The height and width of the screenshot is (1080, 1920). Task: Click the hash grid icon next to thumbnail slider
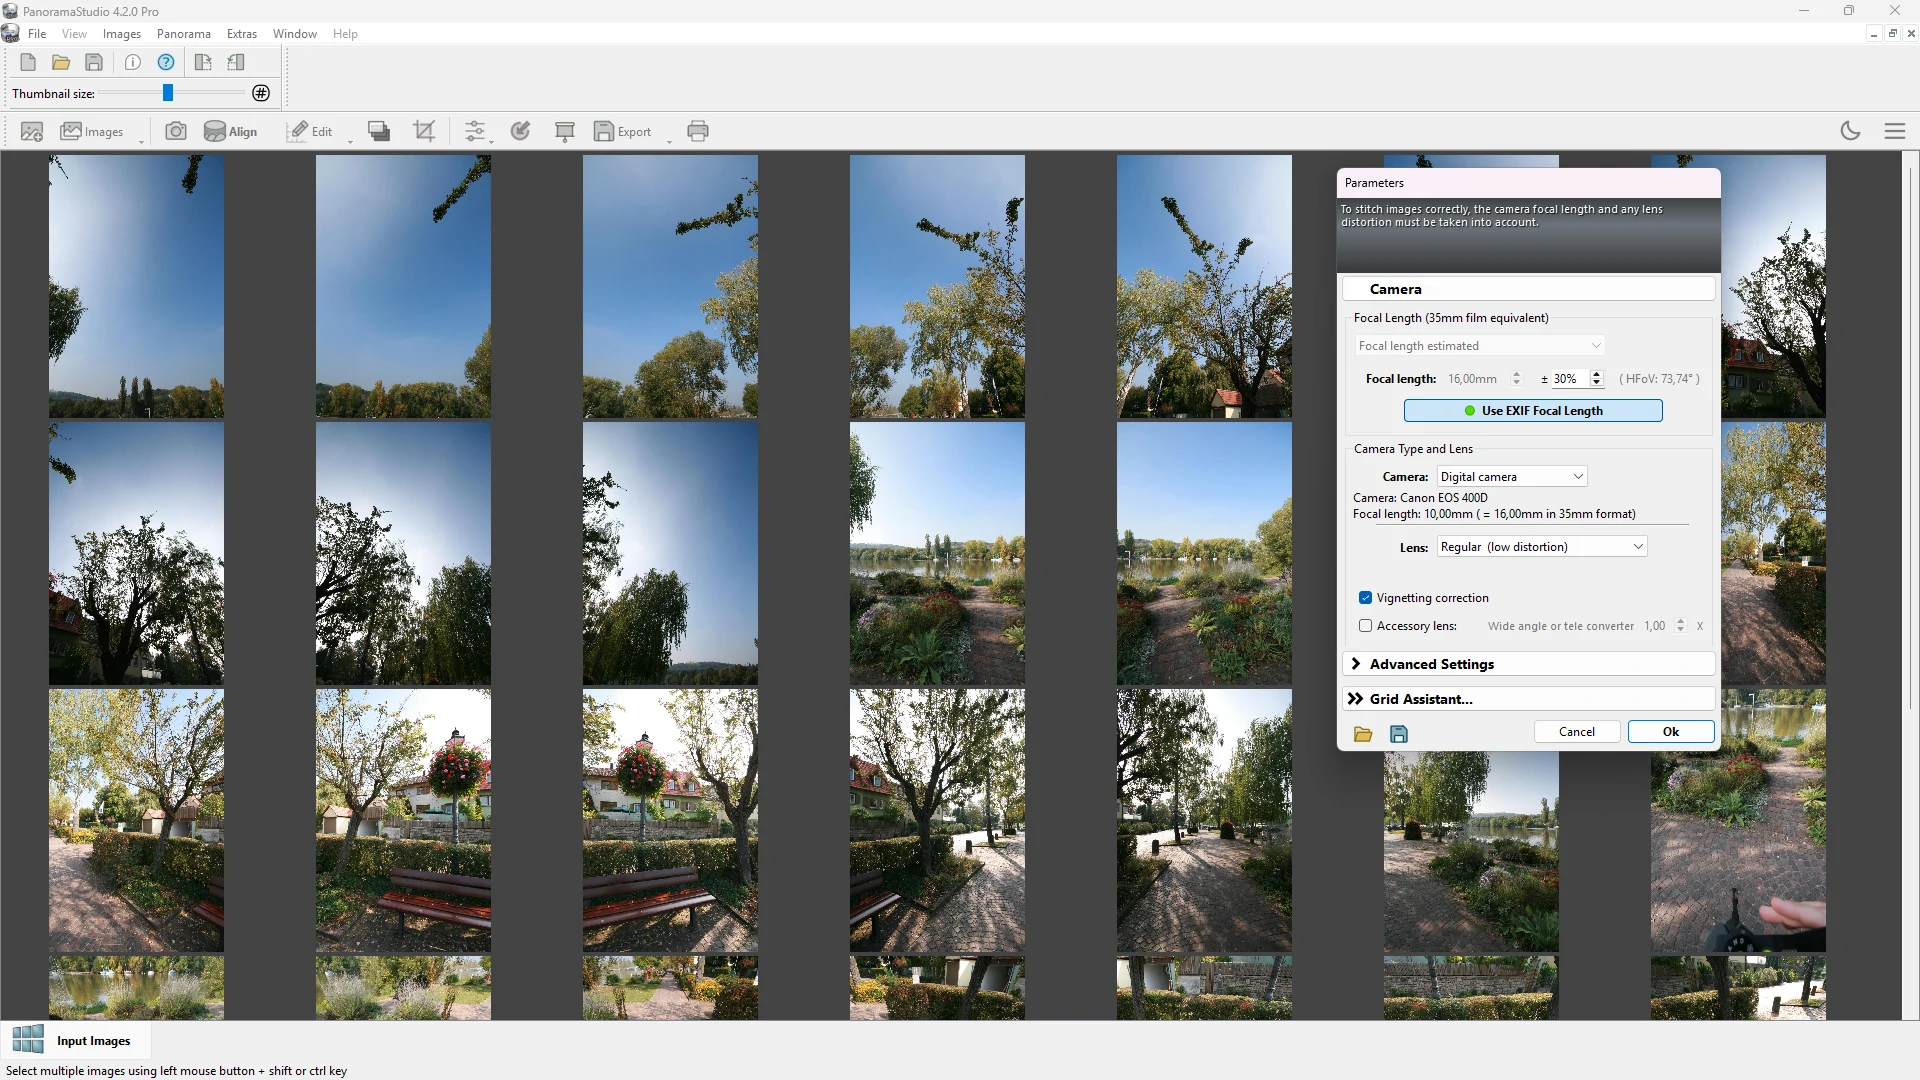click(261, 93)
